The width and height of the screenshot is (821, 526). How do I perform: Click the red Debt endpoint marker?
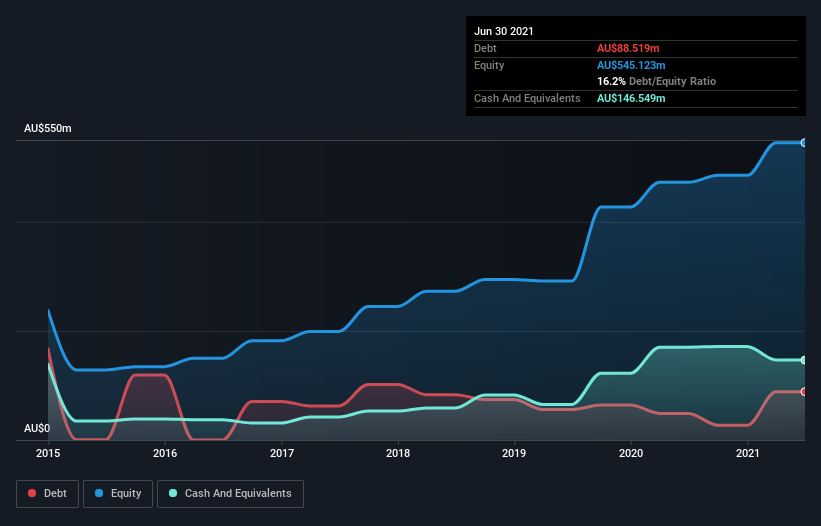coord(804,391)
